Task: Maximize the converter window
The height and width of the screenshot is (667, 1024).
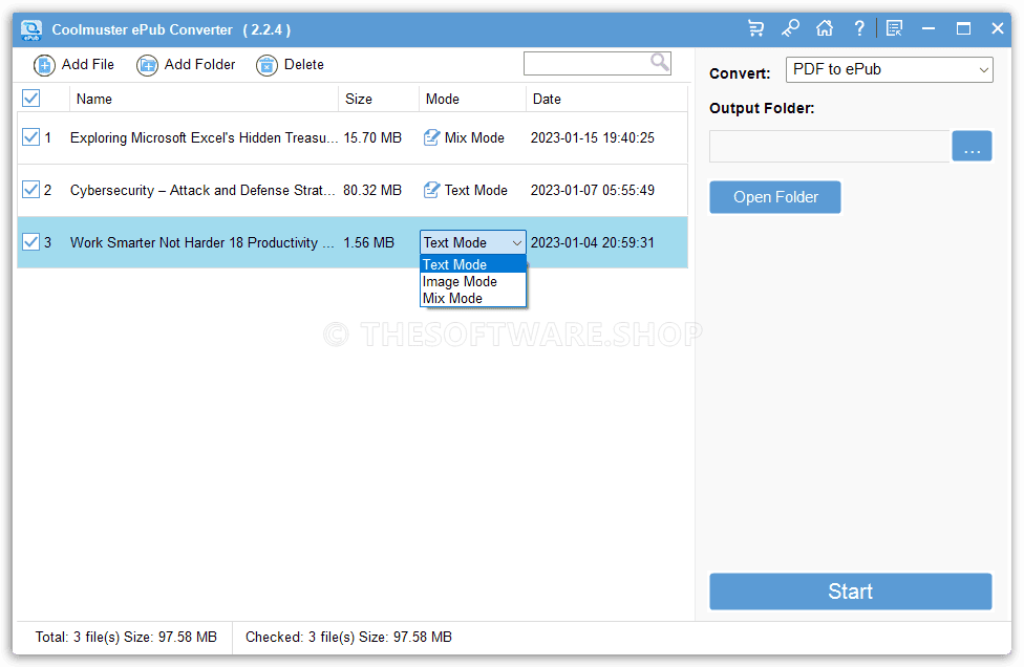Action: click(963, 29)
